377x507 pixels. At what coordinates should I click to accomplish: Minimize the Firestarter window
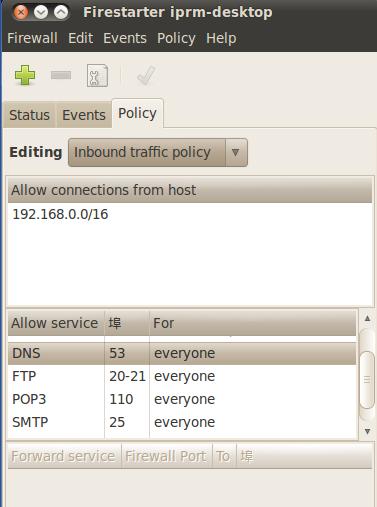click(41, 12)
